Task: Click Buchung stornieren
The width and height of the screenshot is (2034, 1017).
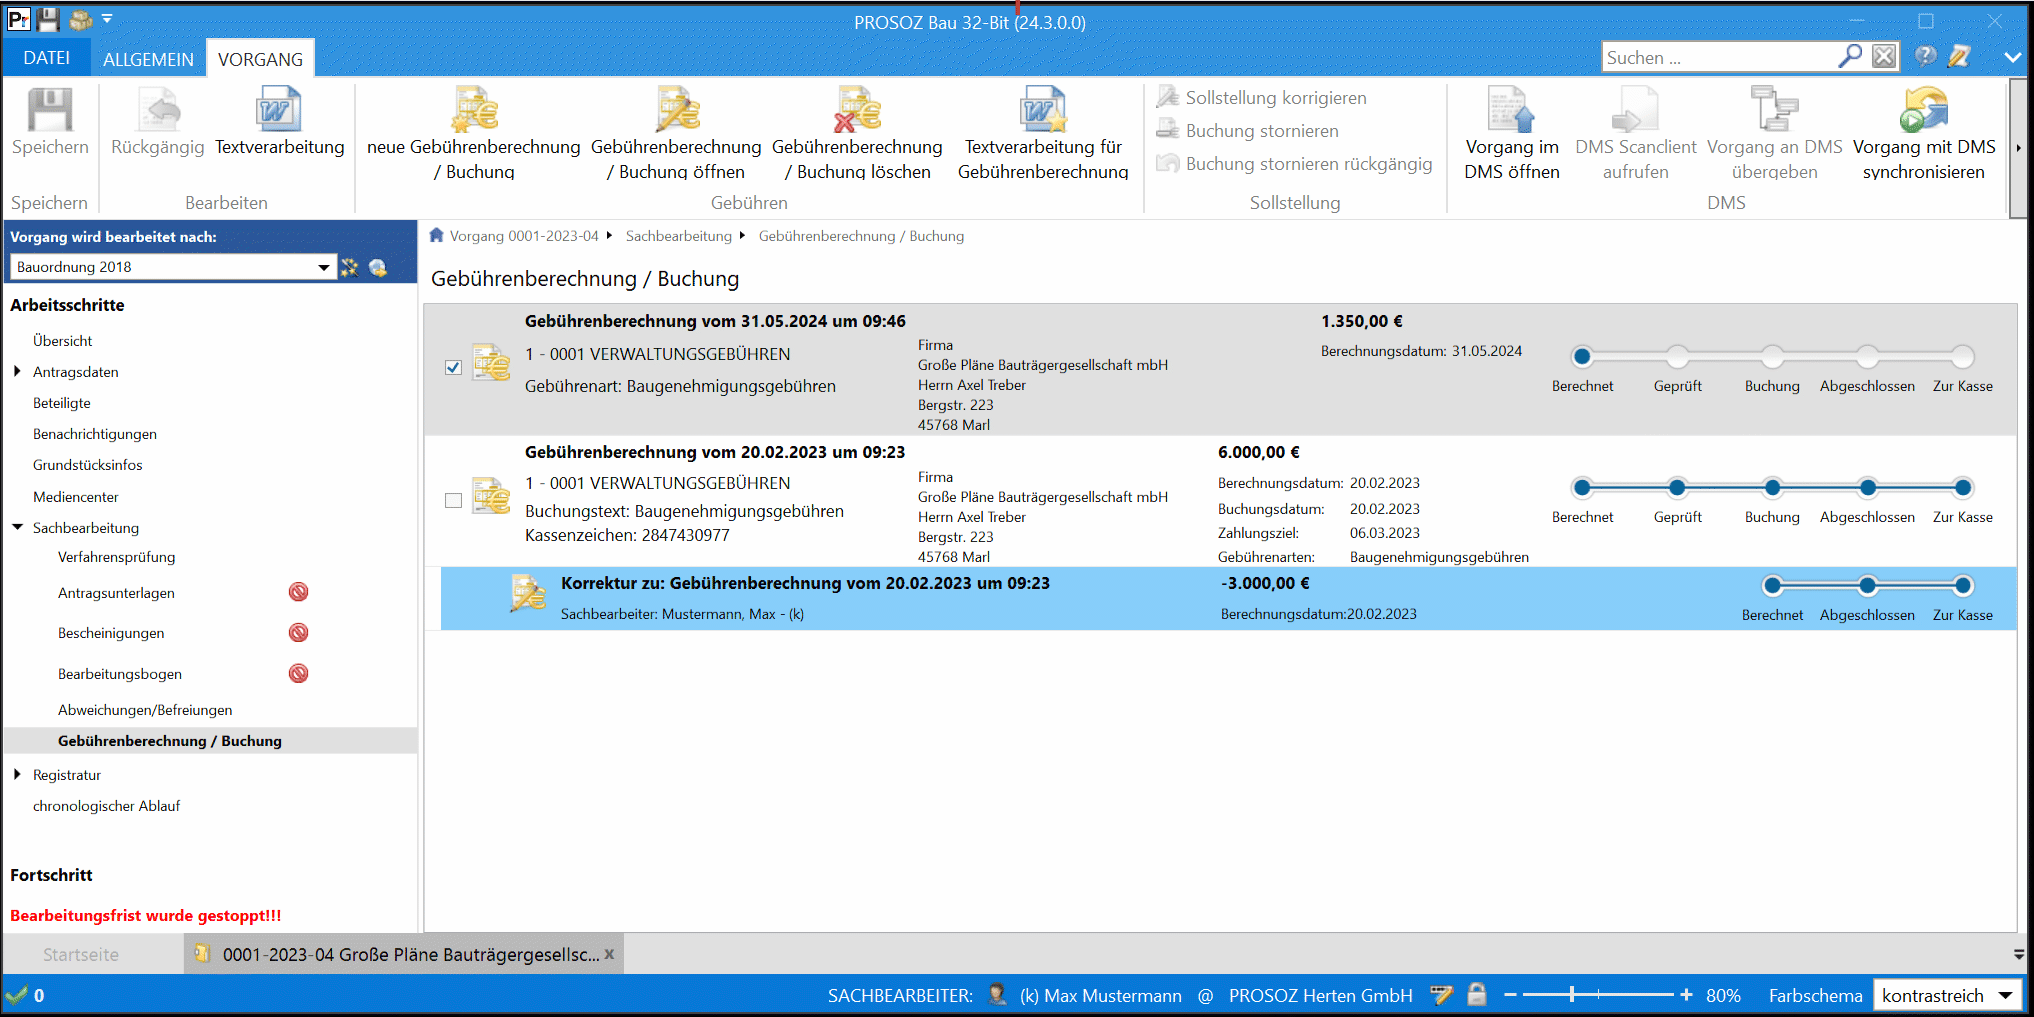Action: (1248, 130)
